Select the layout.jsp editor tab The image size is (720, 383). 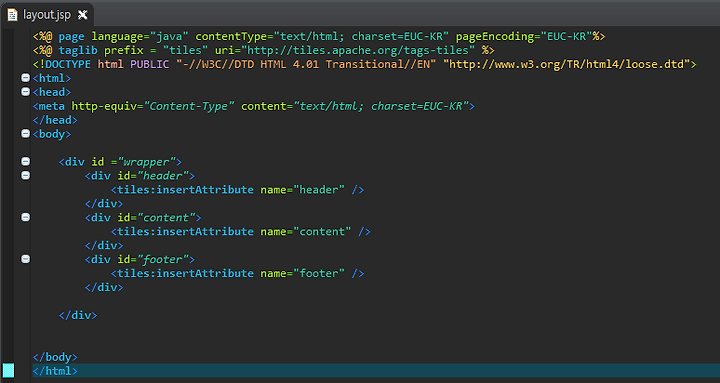47,15
